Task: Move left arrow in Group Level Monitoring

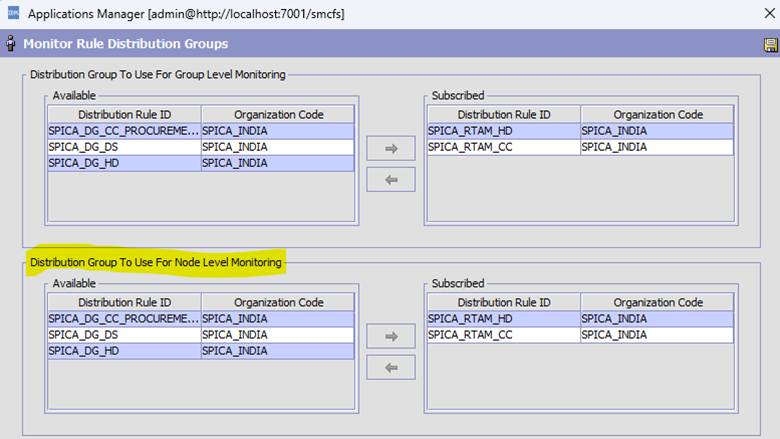Action: pyautogui.click(x=391, y=179)
